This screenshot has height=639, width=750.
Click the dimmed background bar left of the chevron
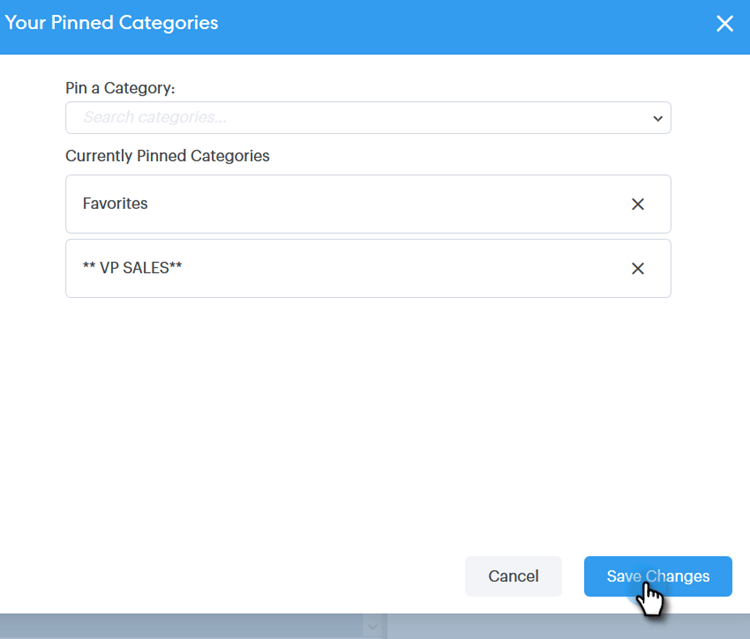[x=180, y=627]
